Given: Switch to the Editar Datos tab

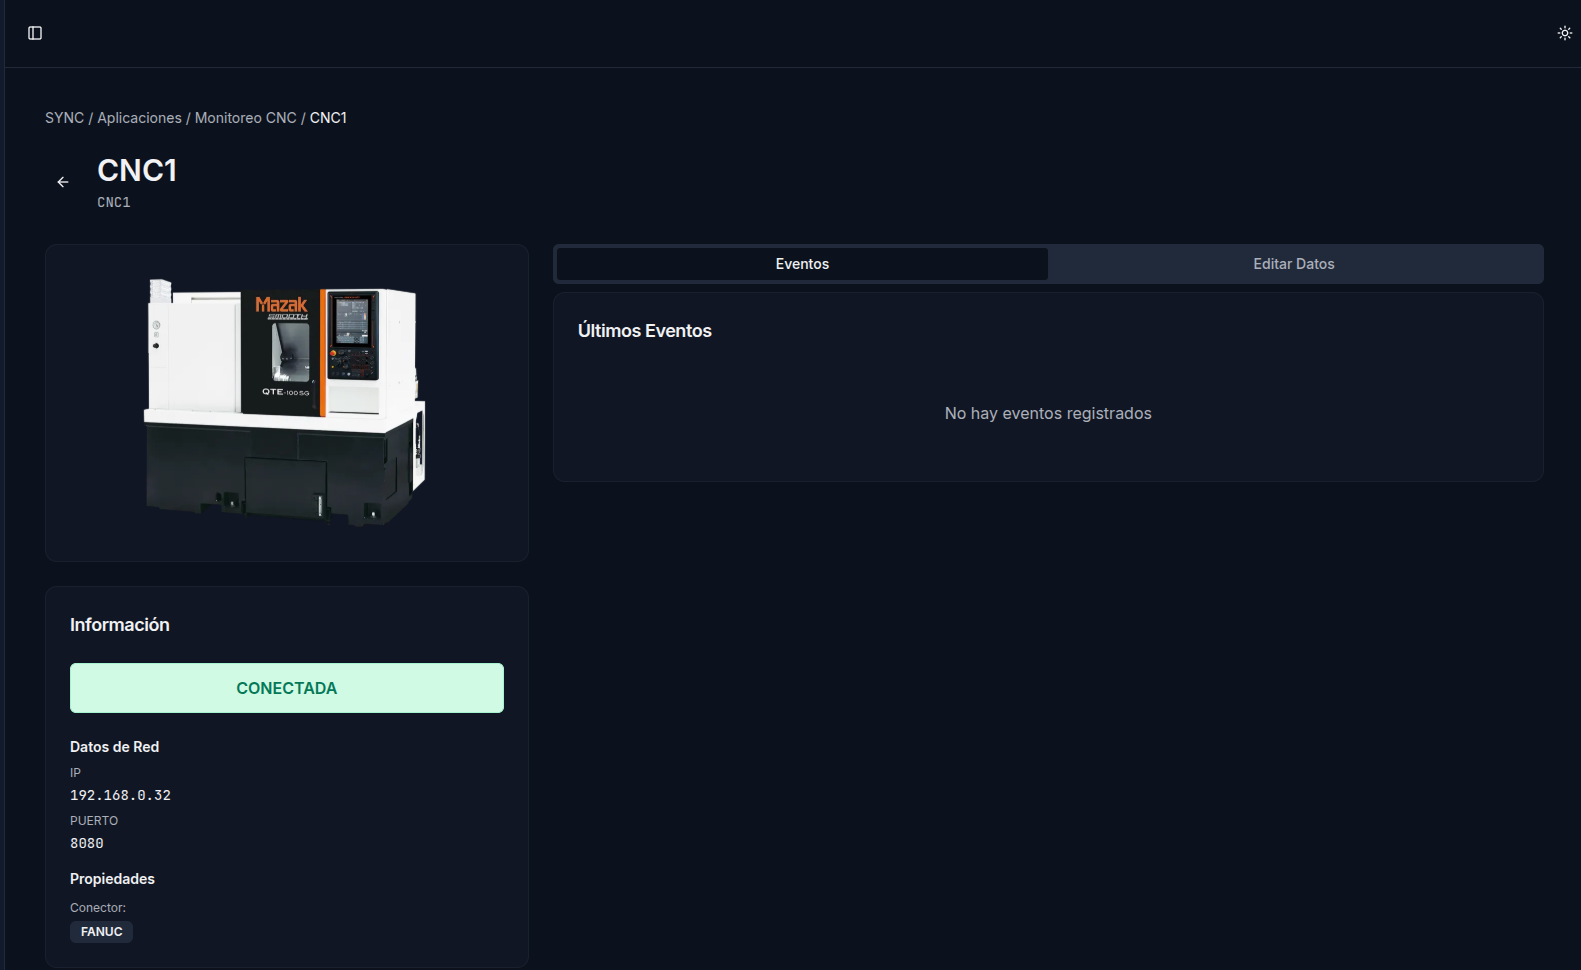Looking at the screenshot, I should 1293,264.
